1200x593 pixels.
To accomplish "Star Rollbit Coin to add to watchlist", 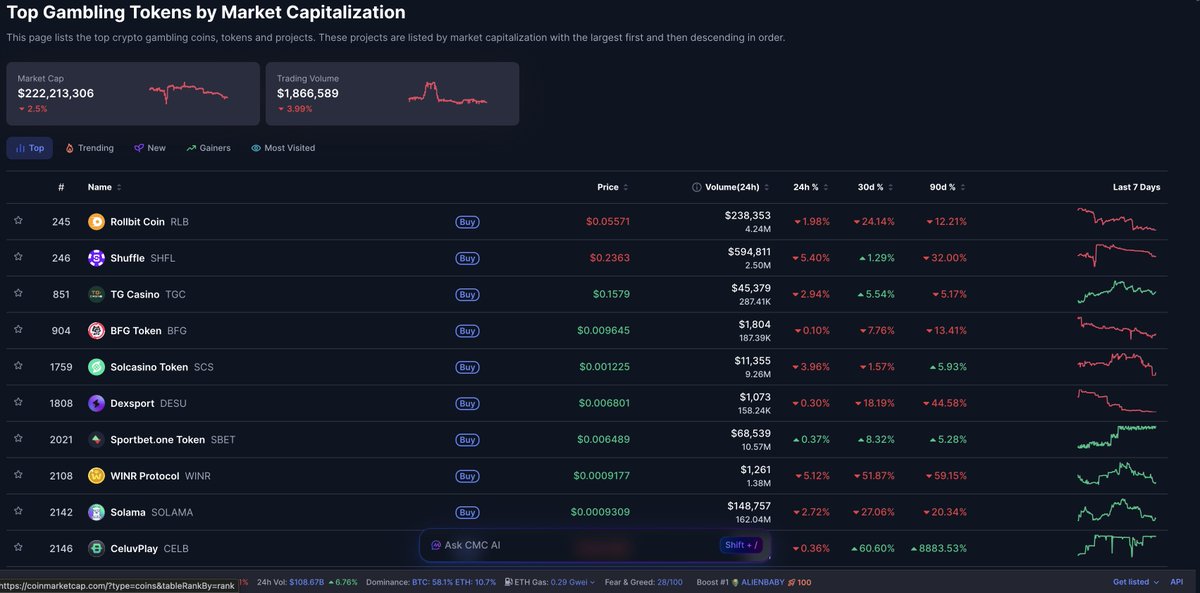I will (x=18, y=221).
